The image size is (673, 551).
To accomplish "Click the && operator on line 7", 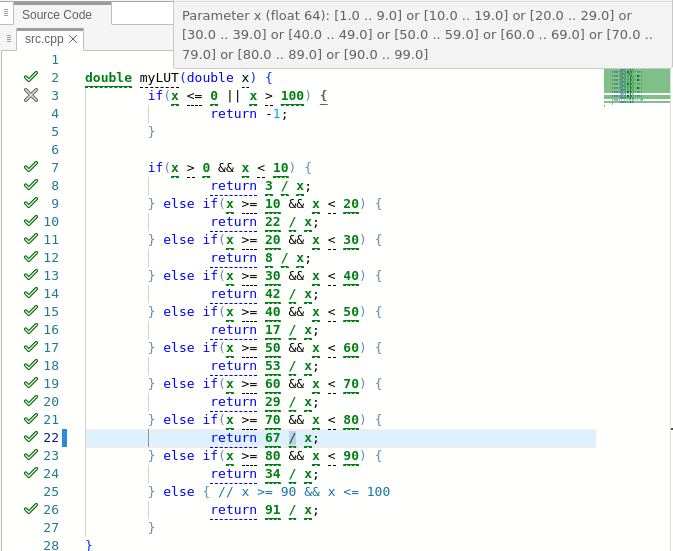I will tap(226, 168).
